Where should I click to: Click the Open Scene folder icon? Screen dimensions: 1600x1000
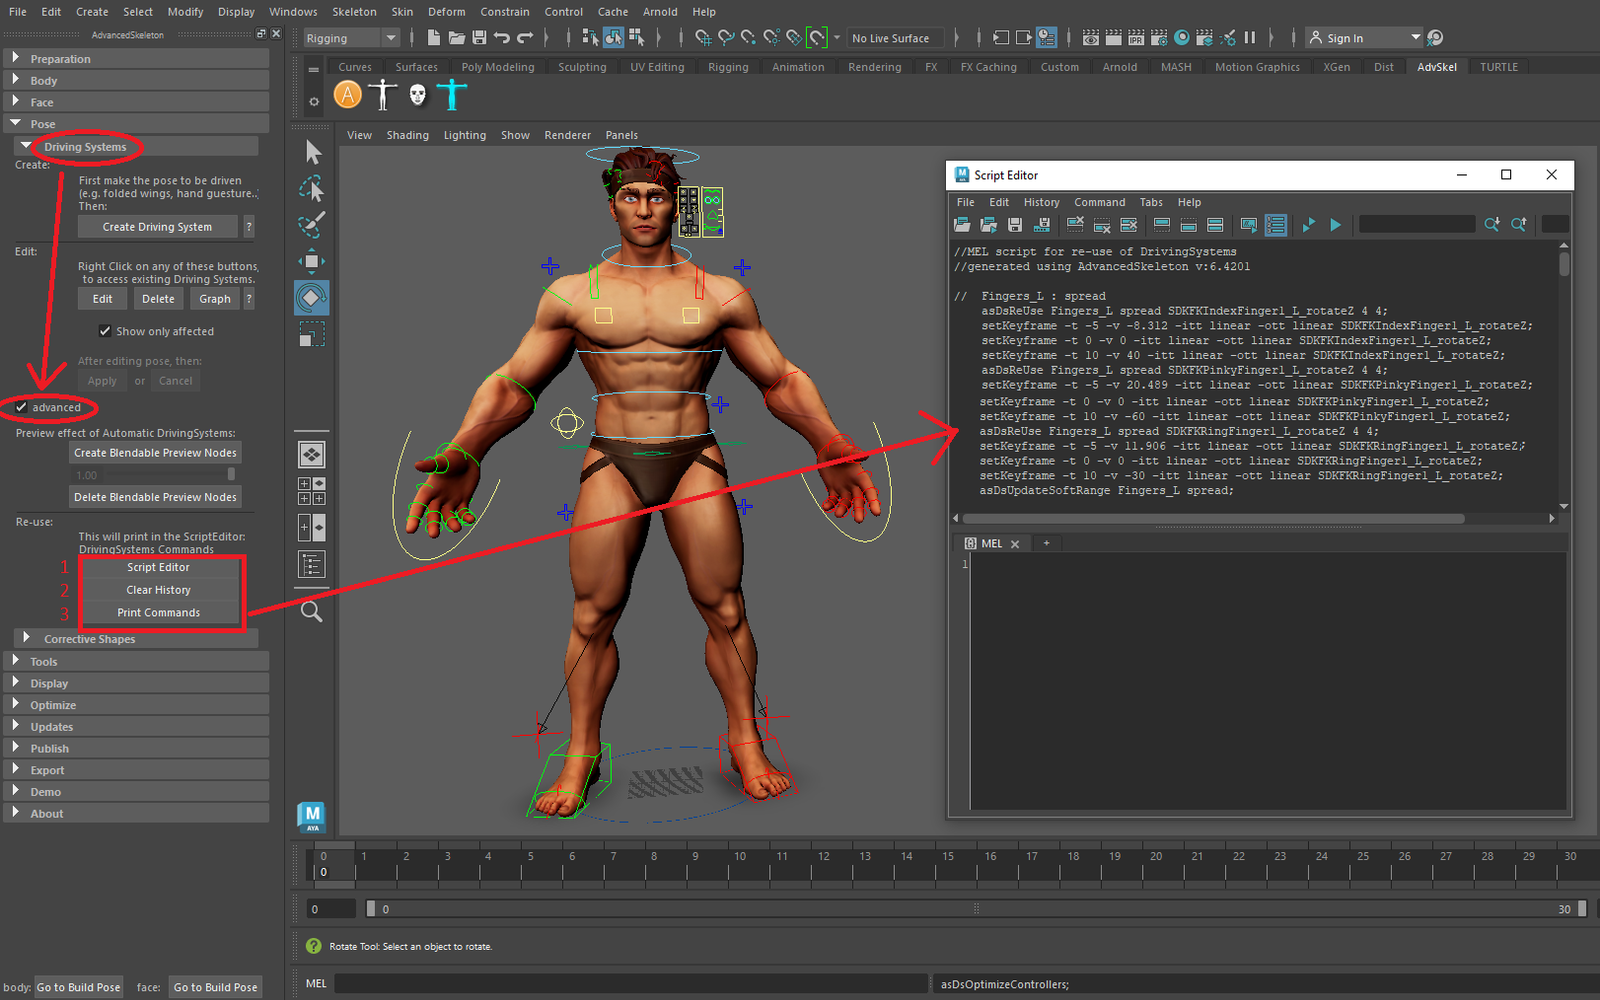pos(456,38)
